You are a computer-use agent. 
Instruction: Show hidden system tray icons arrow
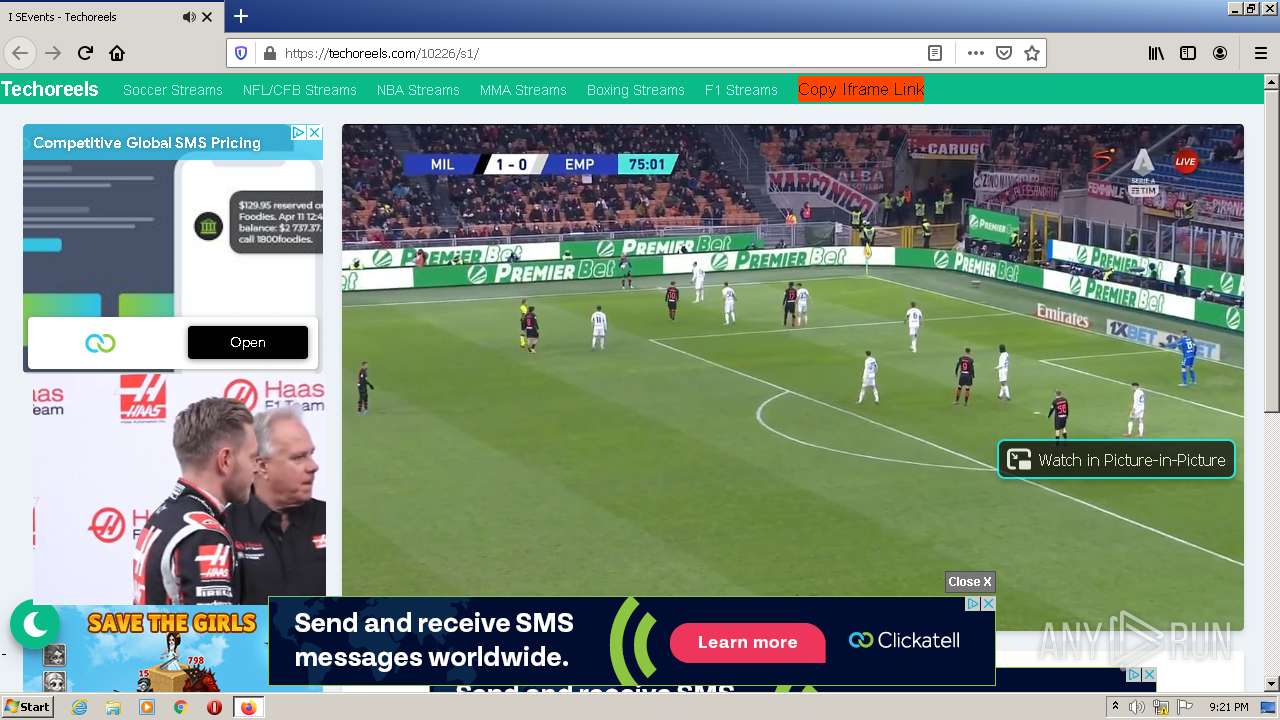[1115, 707]
